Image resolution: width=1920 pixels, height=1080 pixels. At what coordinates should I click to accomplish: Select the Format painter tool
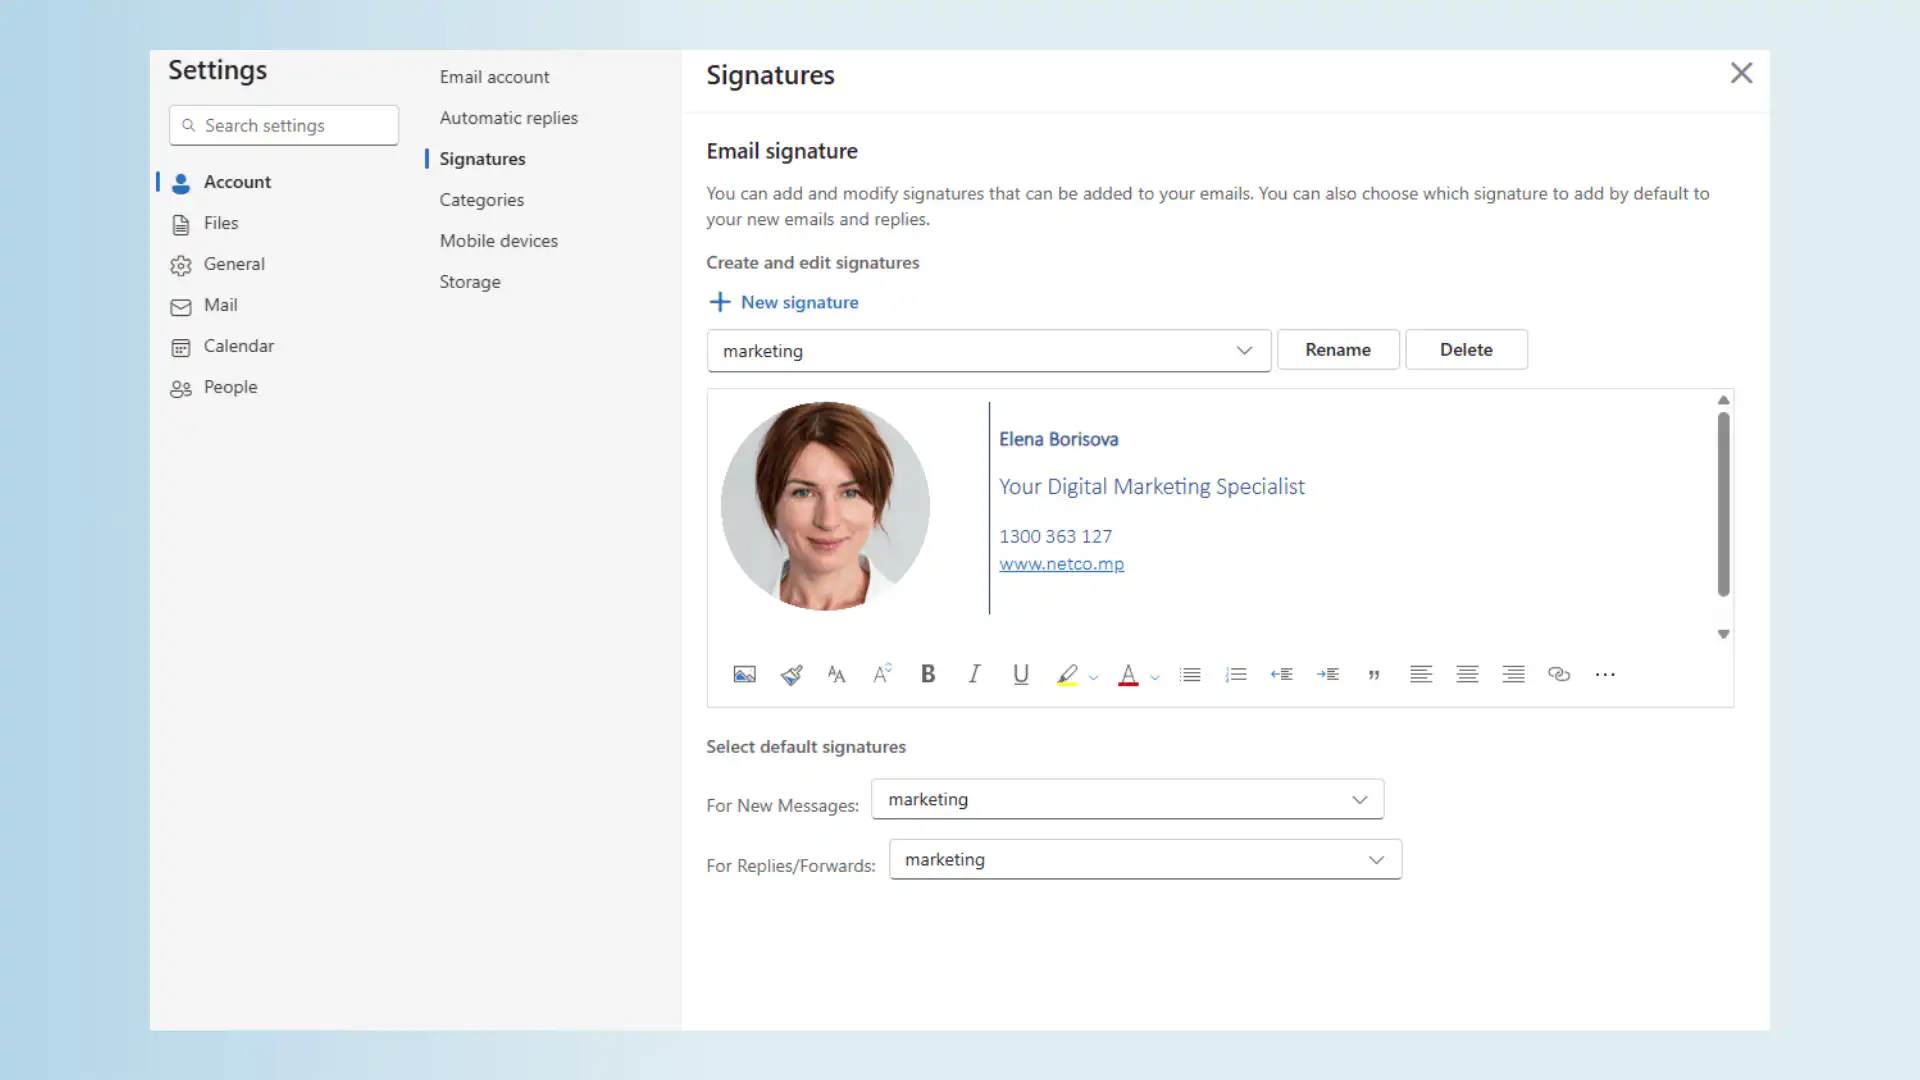pos(791,675)
